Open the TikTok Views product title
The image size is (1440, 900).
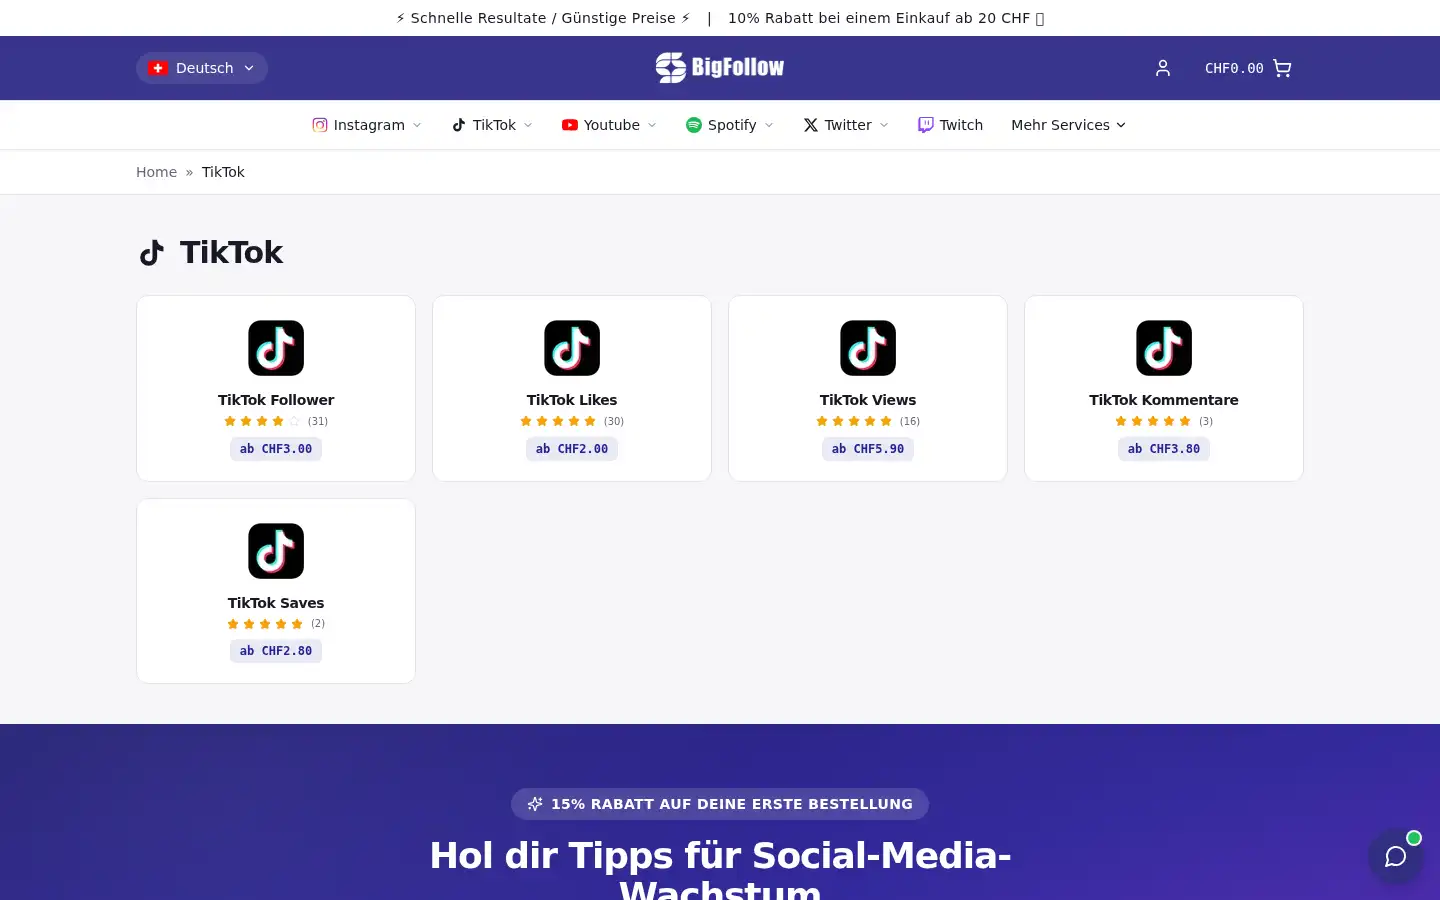868,400
